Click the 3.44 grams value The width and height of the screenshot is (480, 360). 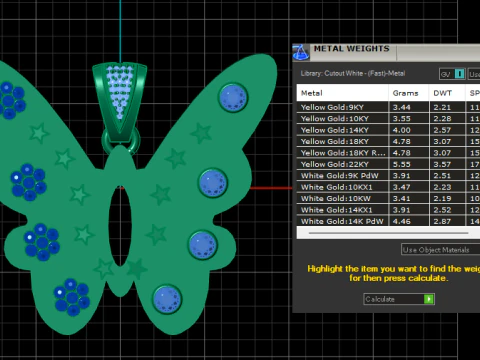point(401,107)
